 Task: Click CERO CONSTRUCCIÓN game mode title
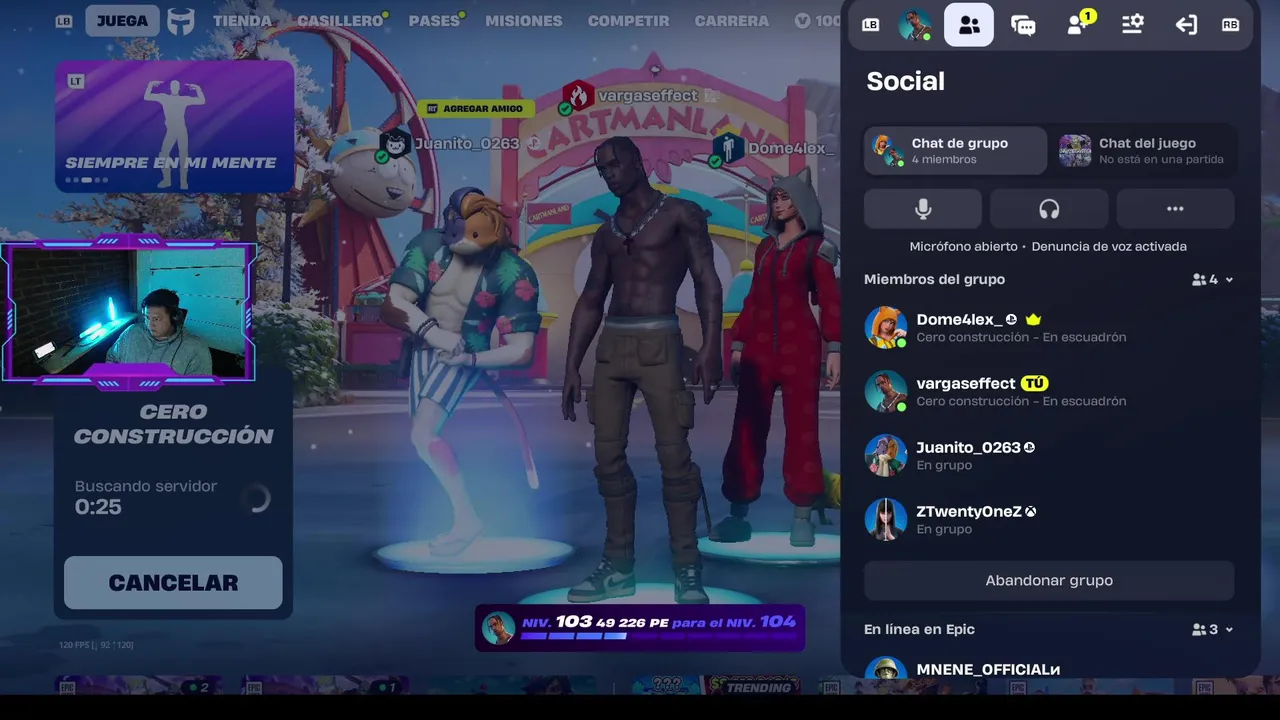173,424
